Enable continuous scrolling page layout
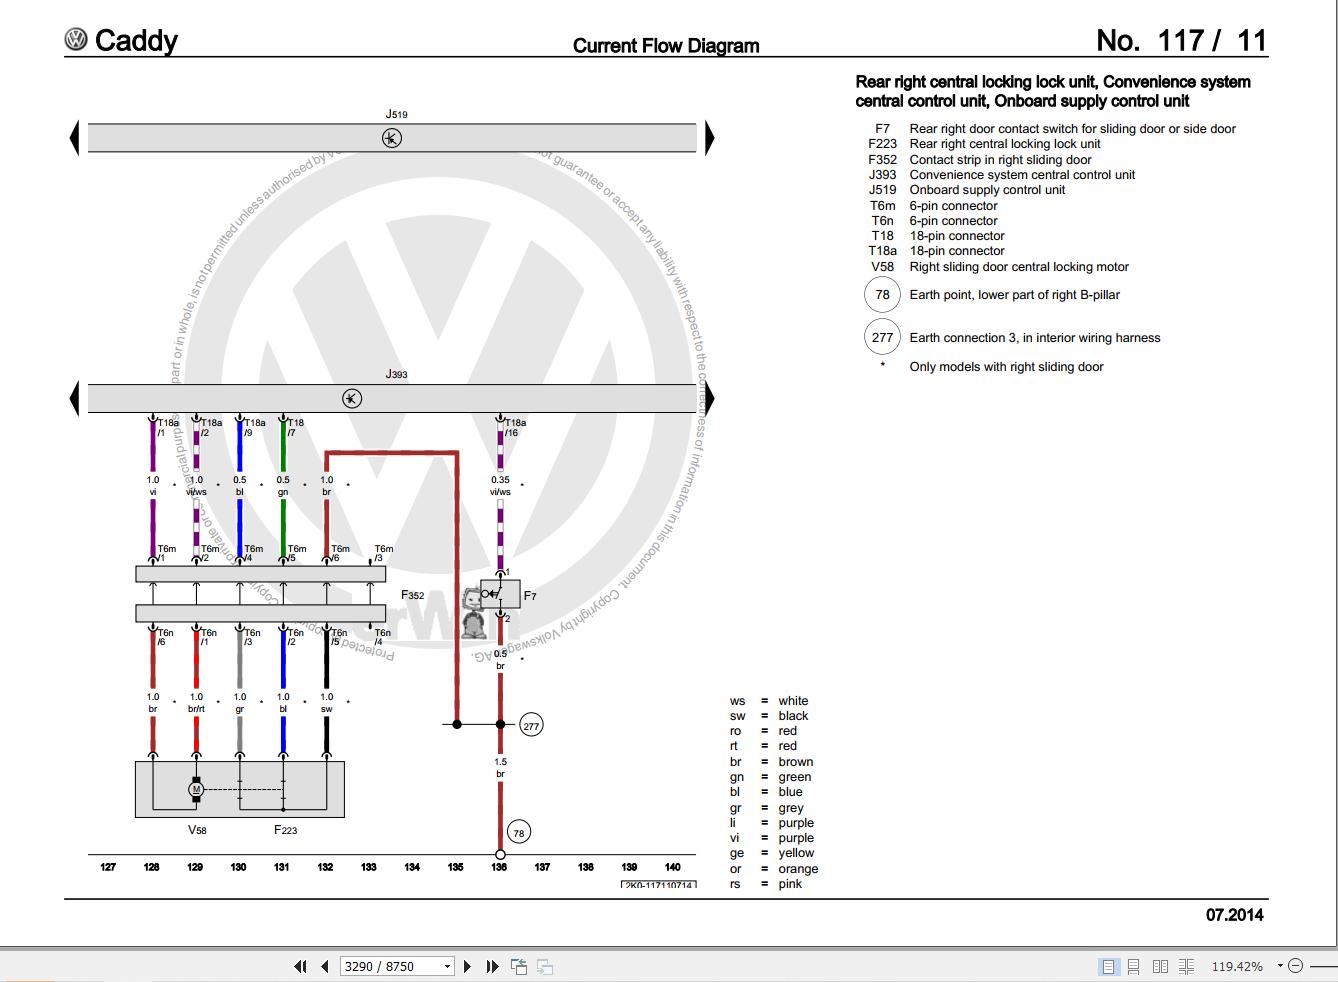 point(1133,966)
